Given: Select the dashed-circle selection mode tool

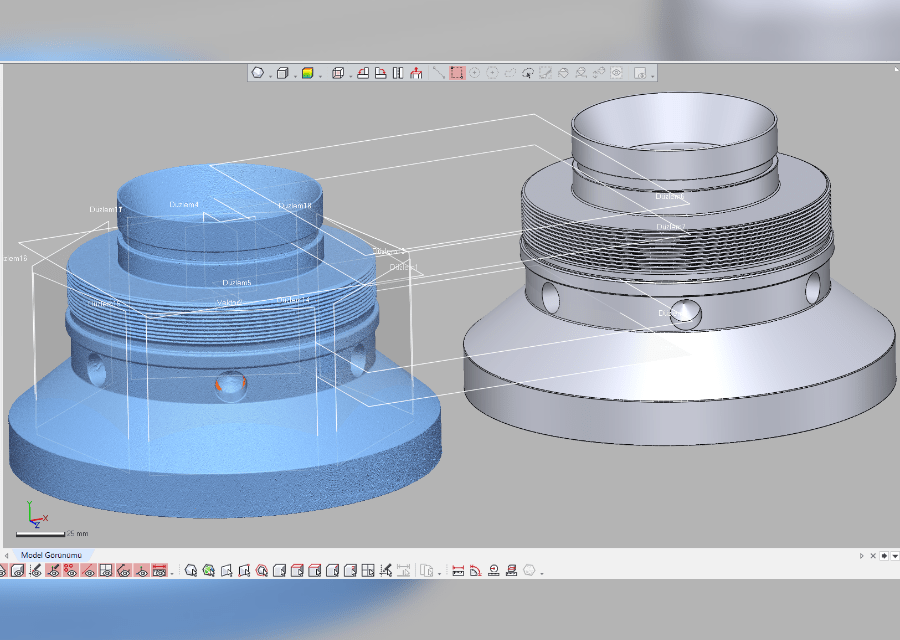Looking at the screenshot, I should tap(492, 73).
